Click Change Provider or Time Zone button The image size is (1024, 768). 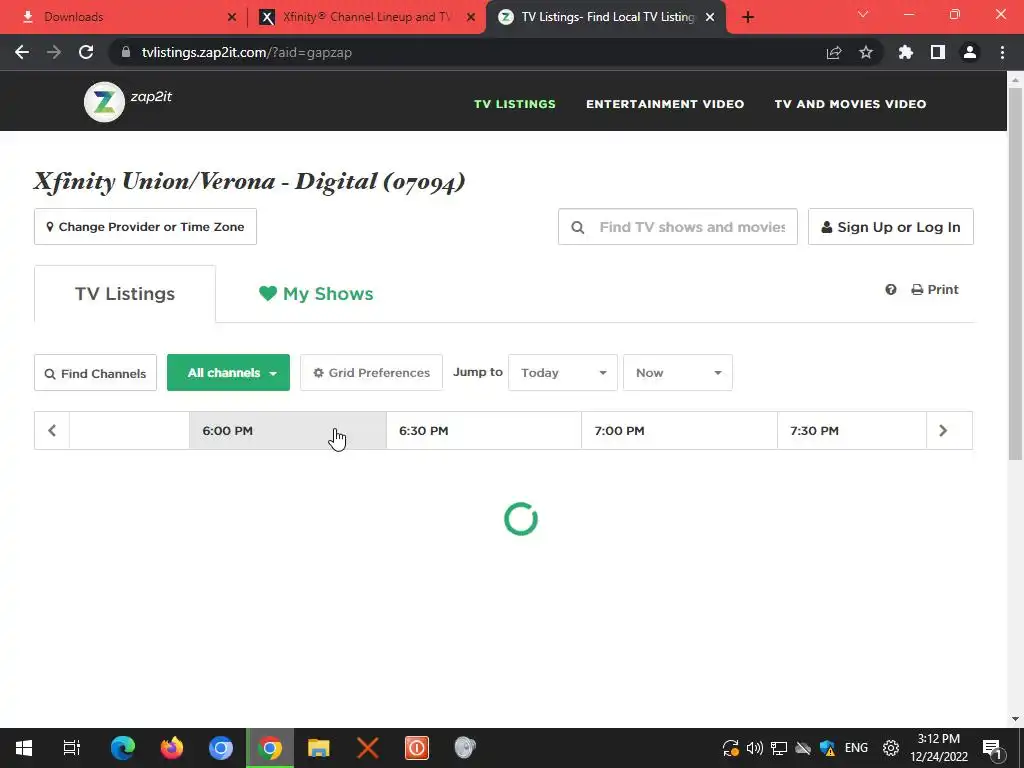(x=146, y=227)
